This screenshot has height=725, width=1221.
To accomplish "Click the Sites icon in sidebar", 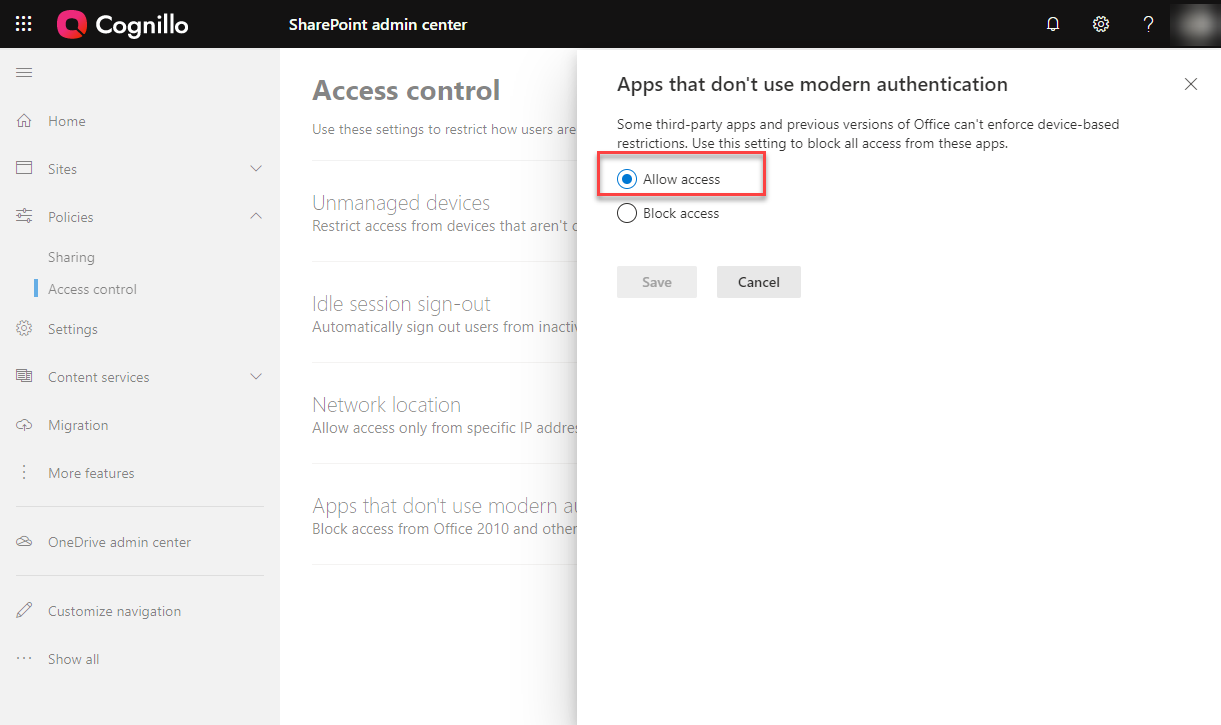I will 25,169.
